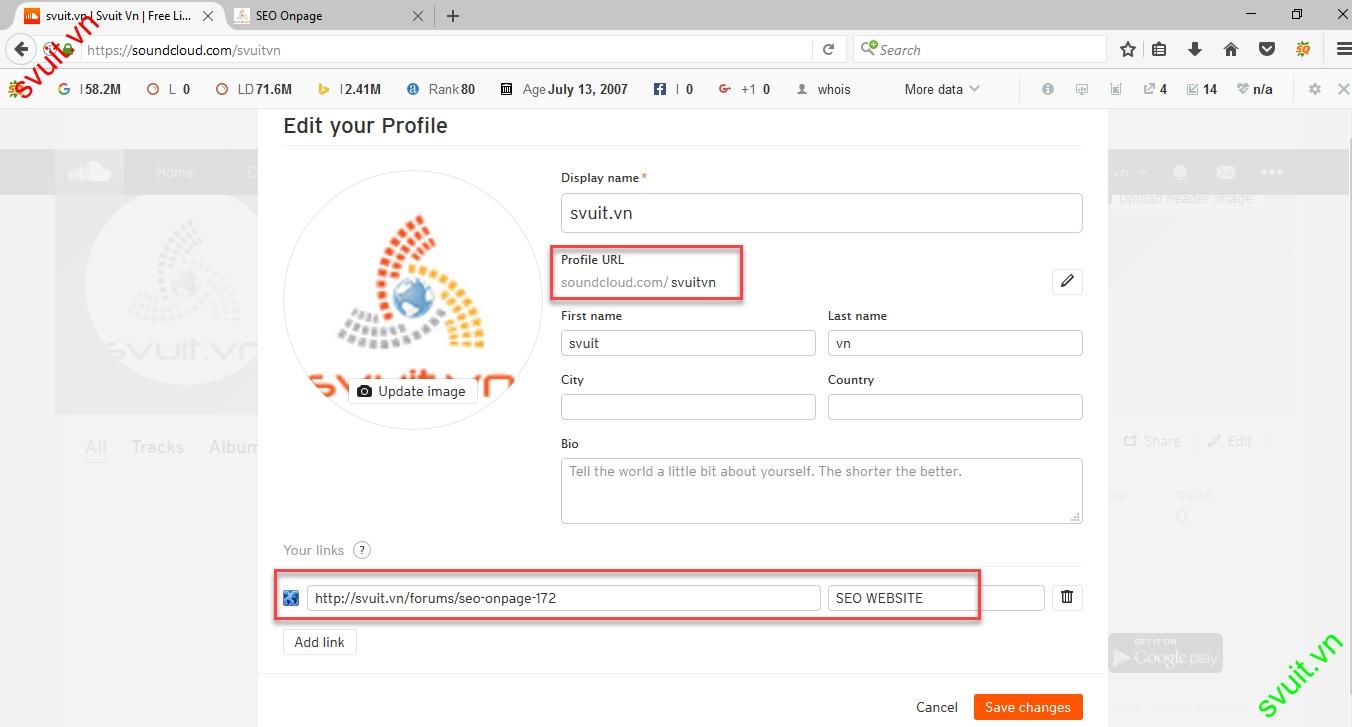Reload the page using the refresh icon

click(x=828, y=49)
